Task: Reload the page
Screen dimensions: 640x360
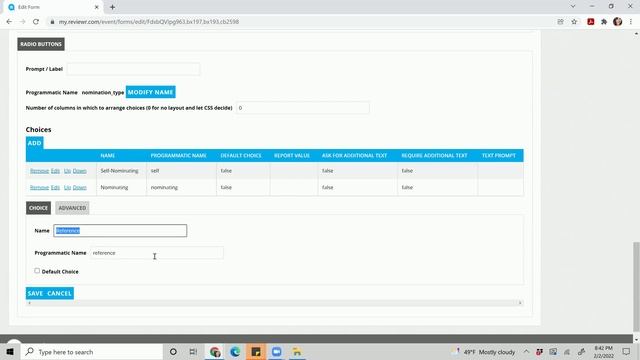Action: (36, 22)
